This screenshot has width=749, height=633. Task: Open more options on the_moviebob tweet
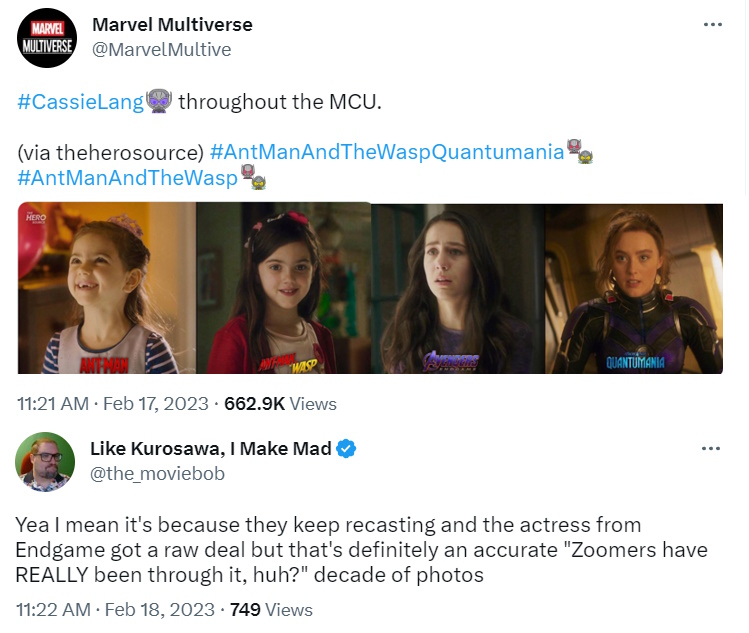712,447
